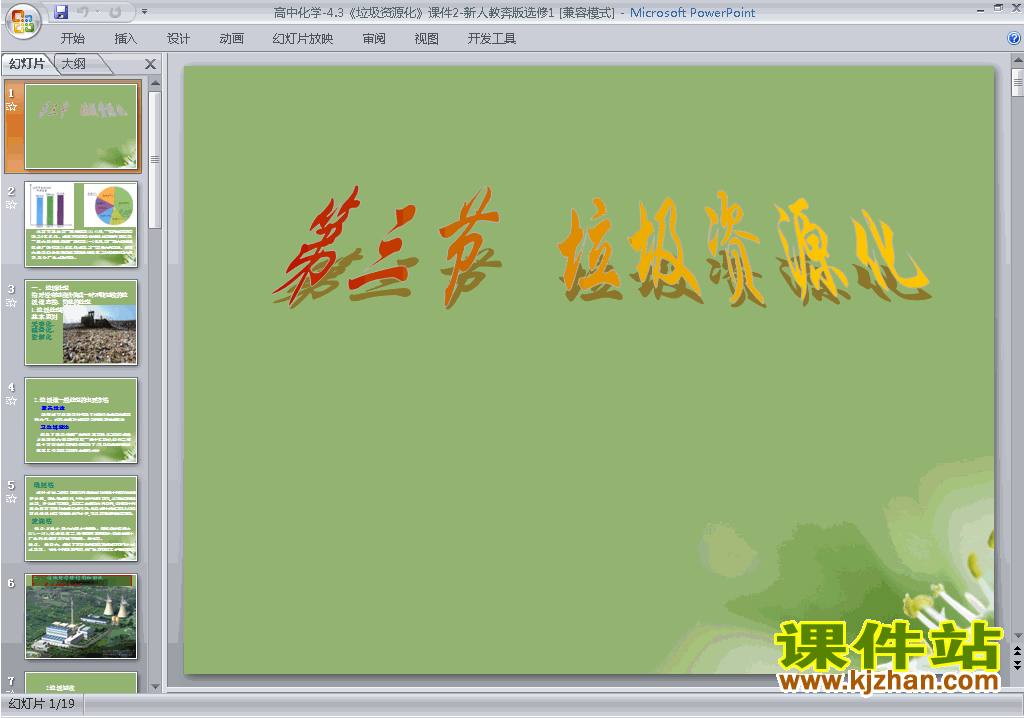The height and width of the screenshot is (718, 1024).
Task: Switch to the 大纲 pane tab
Action: pyautogui.click(x=74, y=63)
